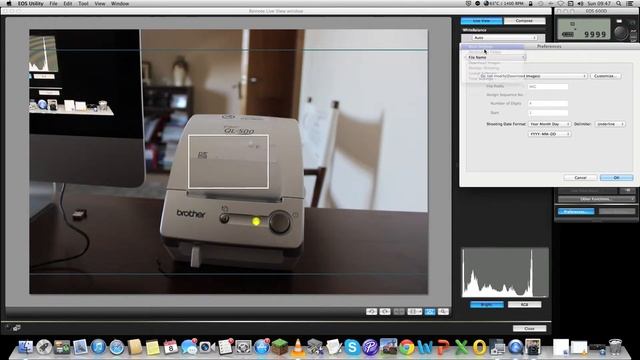
Task: Open Messages from the Dock
Action: pos(189,347)
